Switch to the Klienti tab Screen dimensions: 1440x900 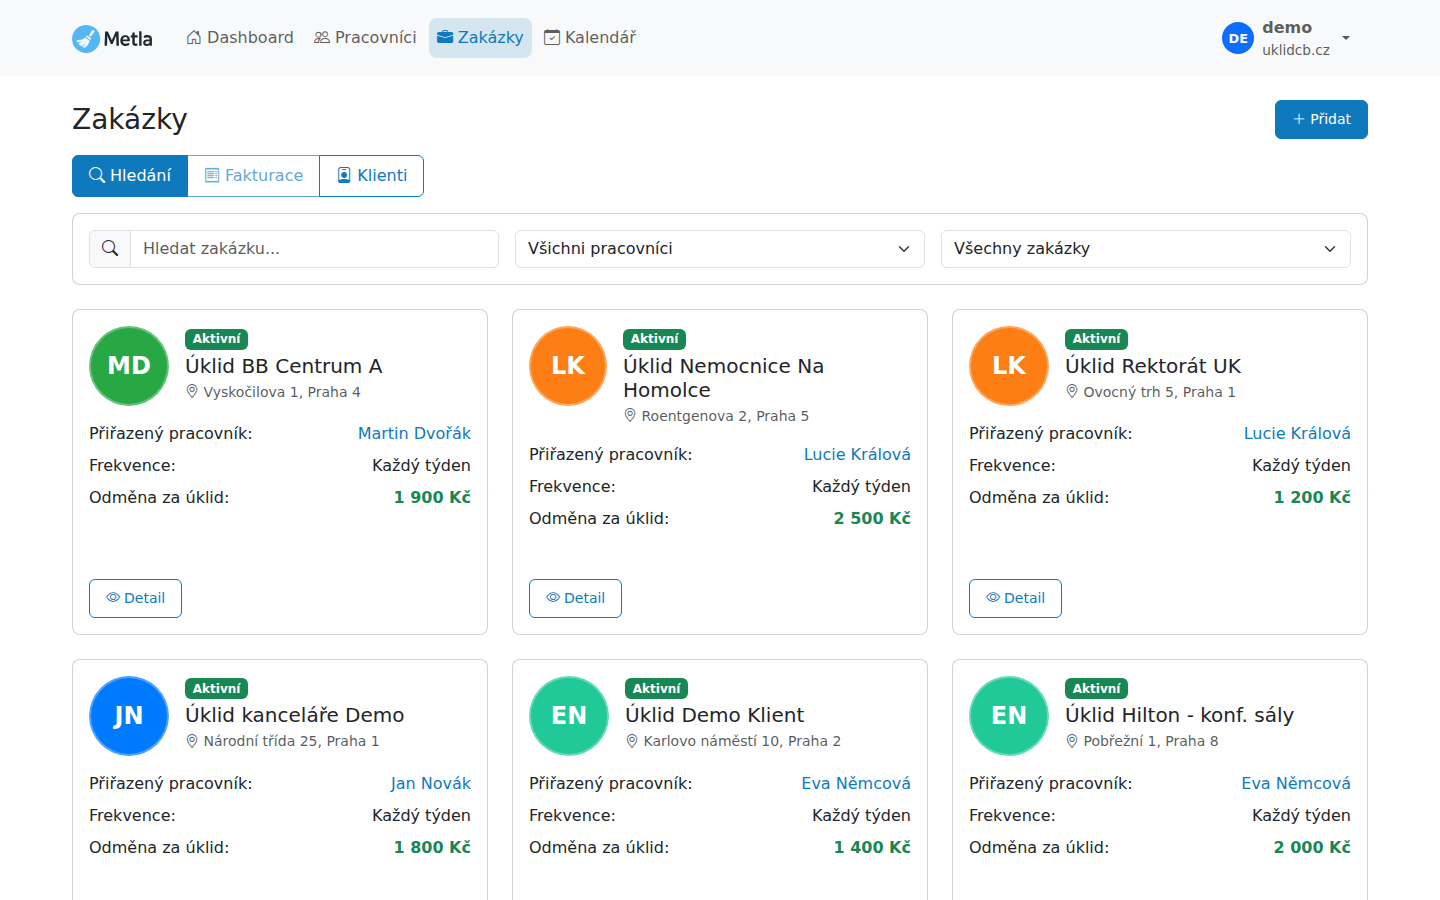tap(372, 176)
